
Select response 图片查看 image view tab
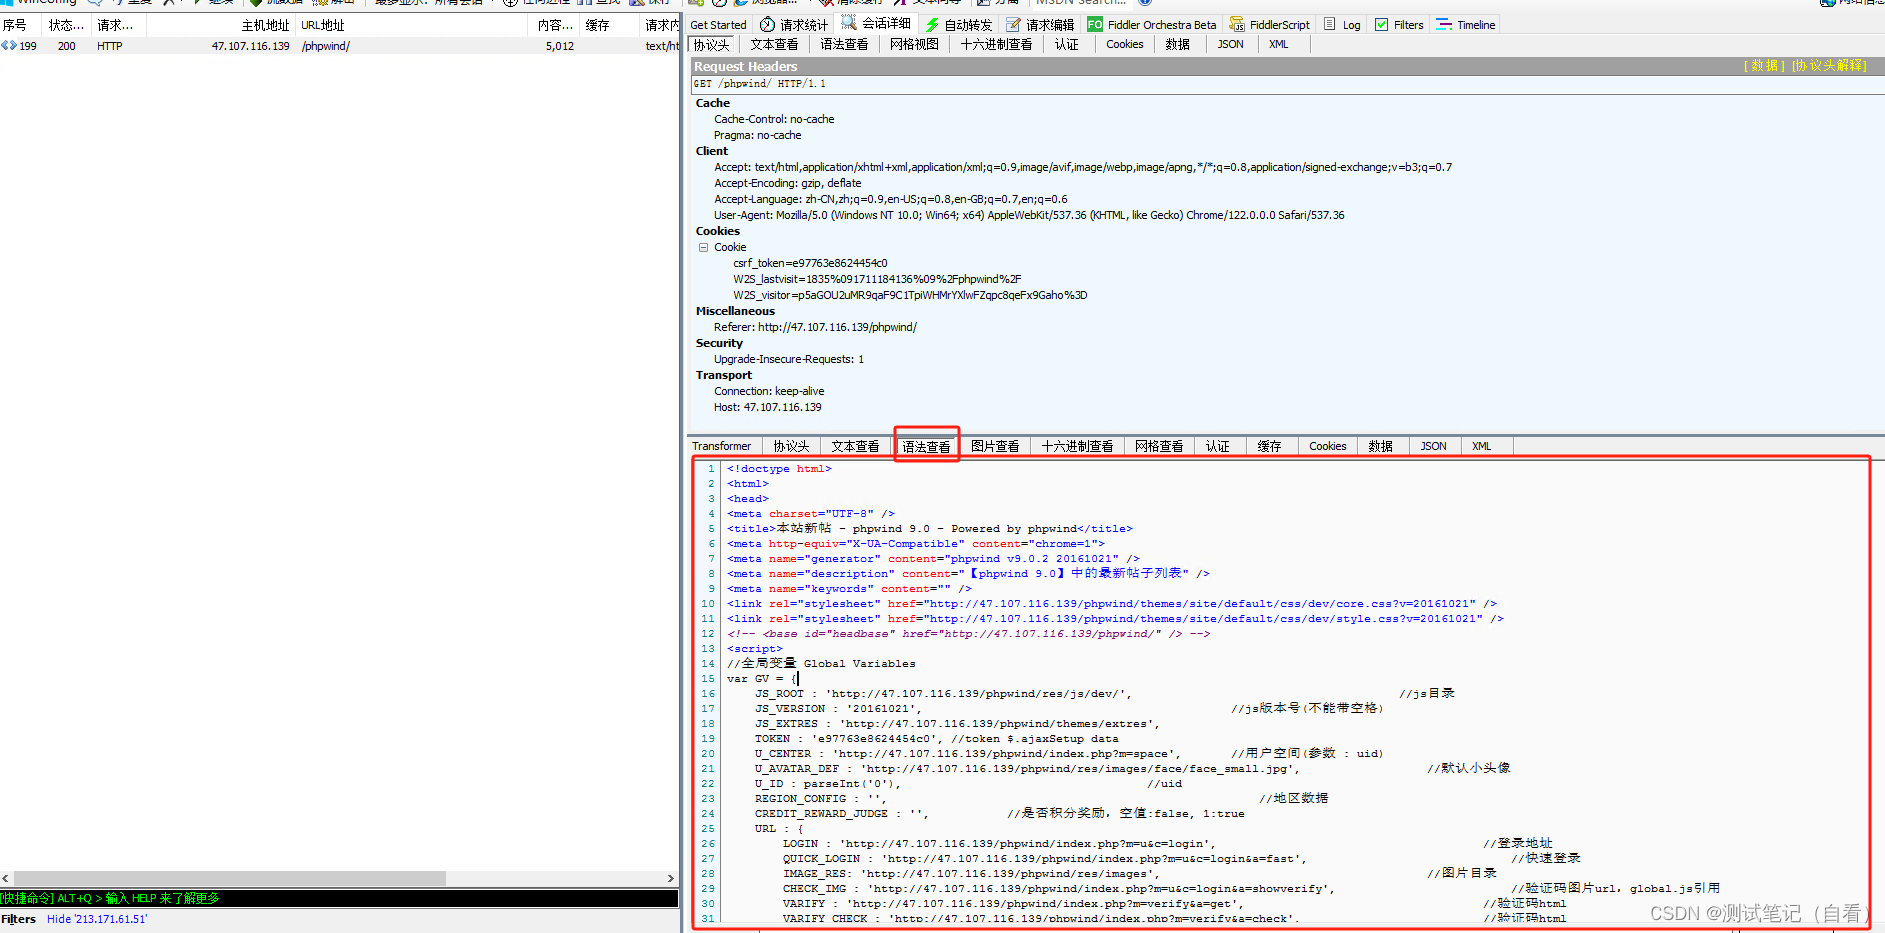pos(995,446)
